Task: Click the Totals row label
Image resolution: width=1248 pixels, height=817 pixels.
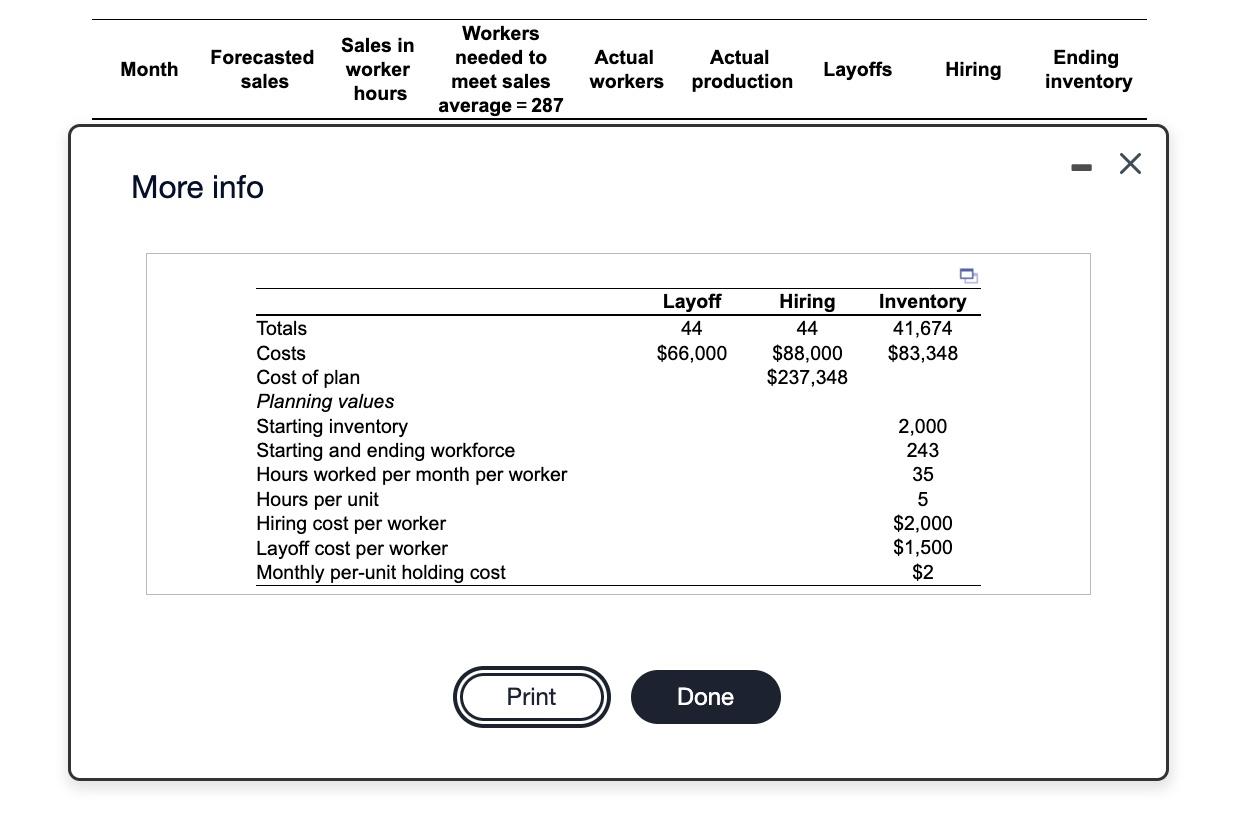Action: [282, 328]
